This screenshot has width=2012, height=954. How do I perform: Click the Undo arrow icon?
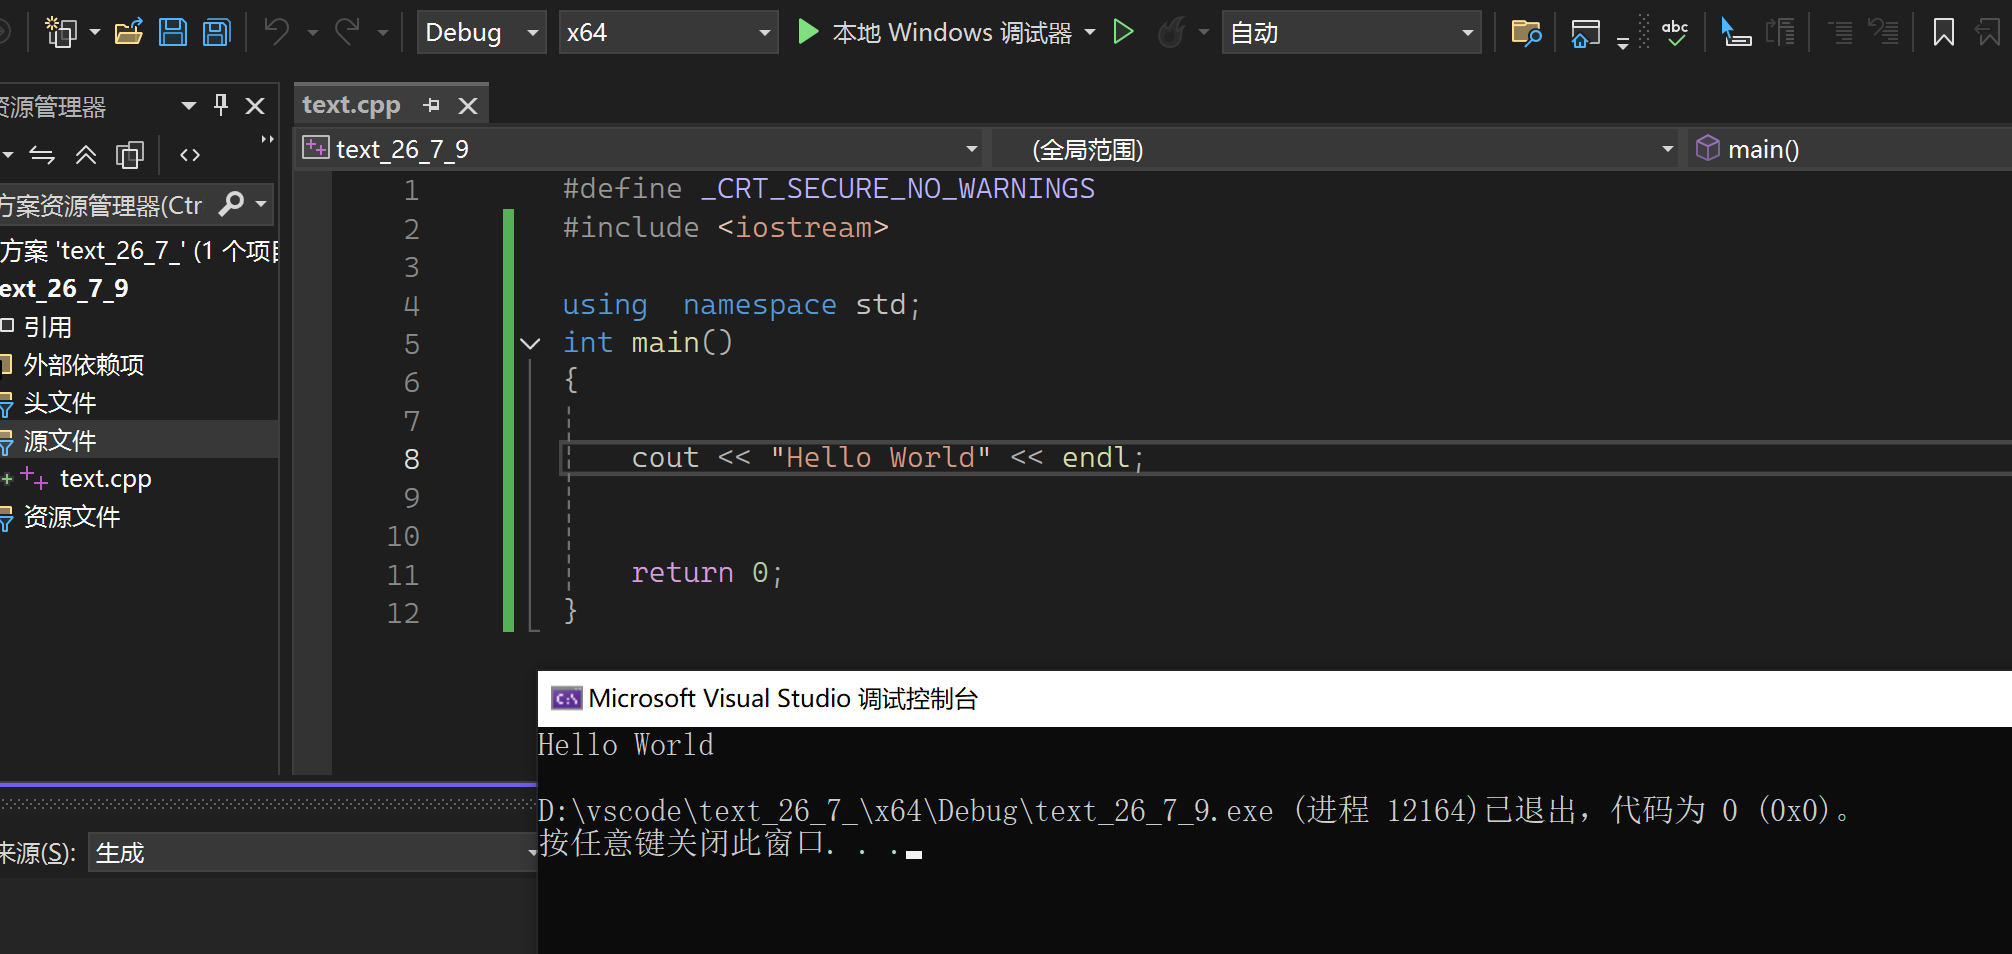277,33
